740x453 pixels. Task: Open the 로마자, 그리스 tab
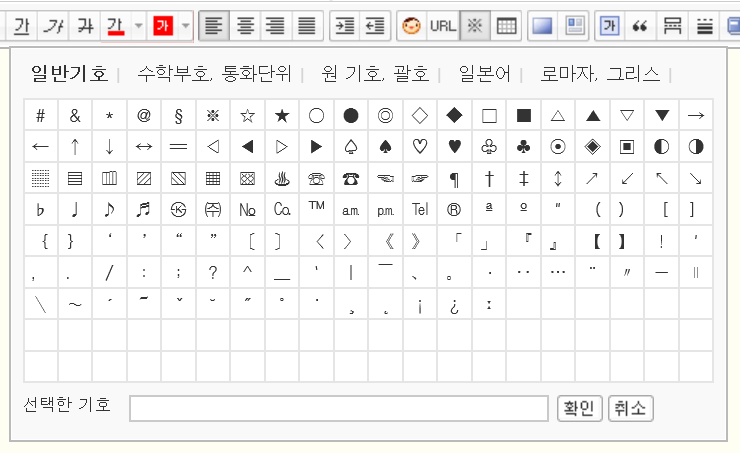tap(600, 74)
